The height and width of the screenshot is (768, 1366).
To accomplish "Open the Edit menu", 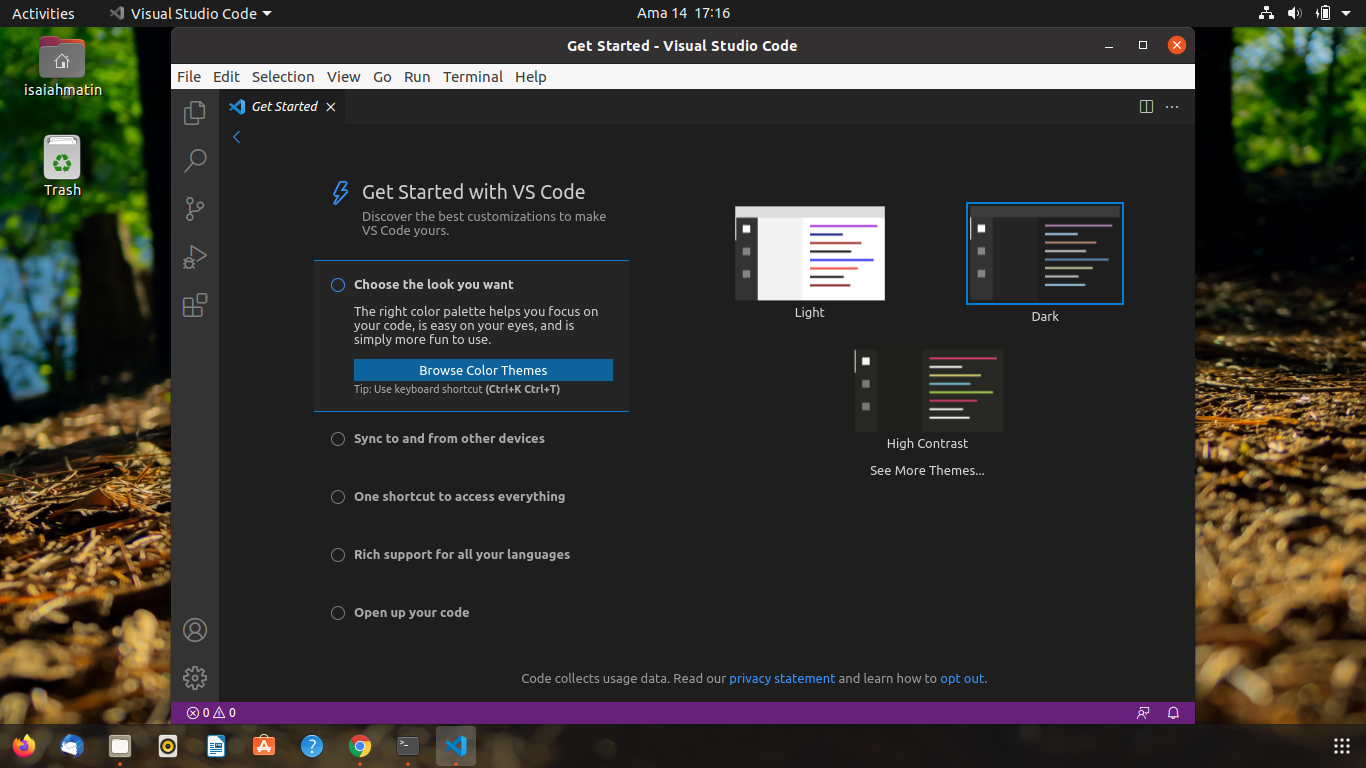I will [226, 77].
